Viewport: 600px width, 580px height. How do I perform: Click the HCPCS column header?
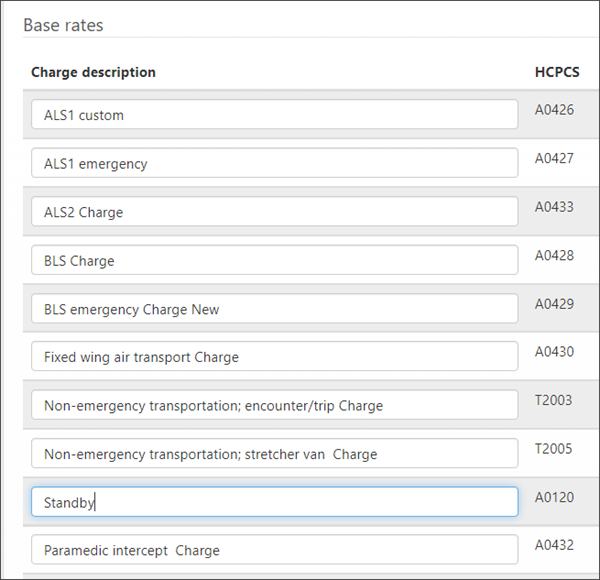point(557,72)
